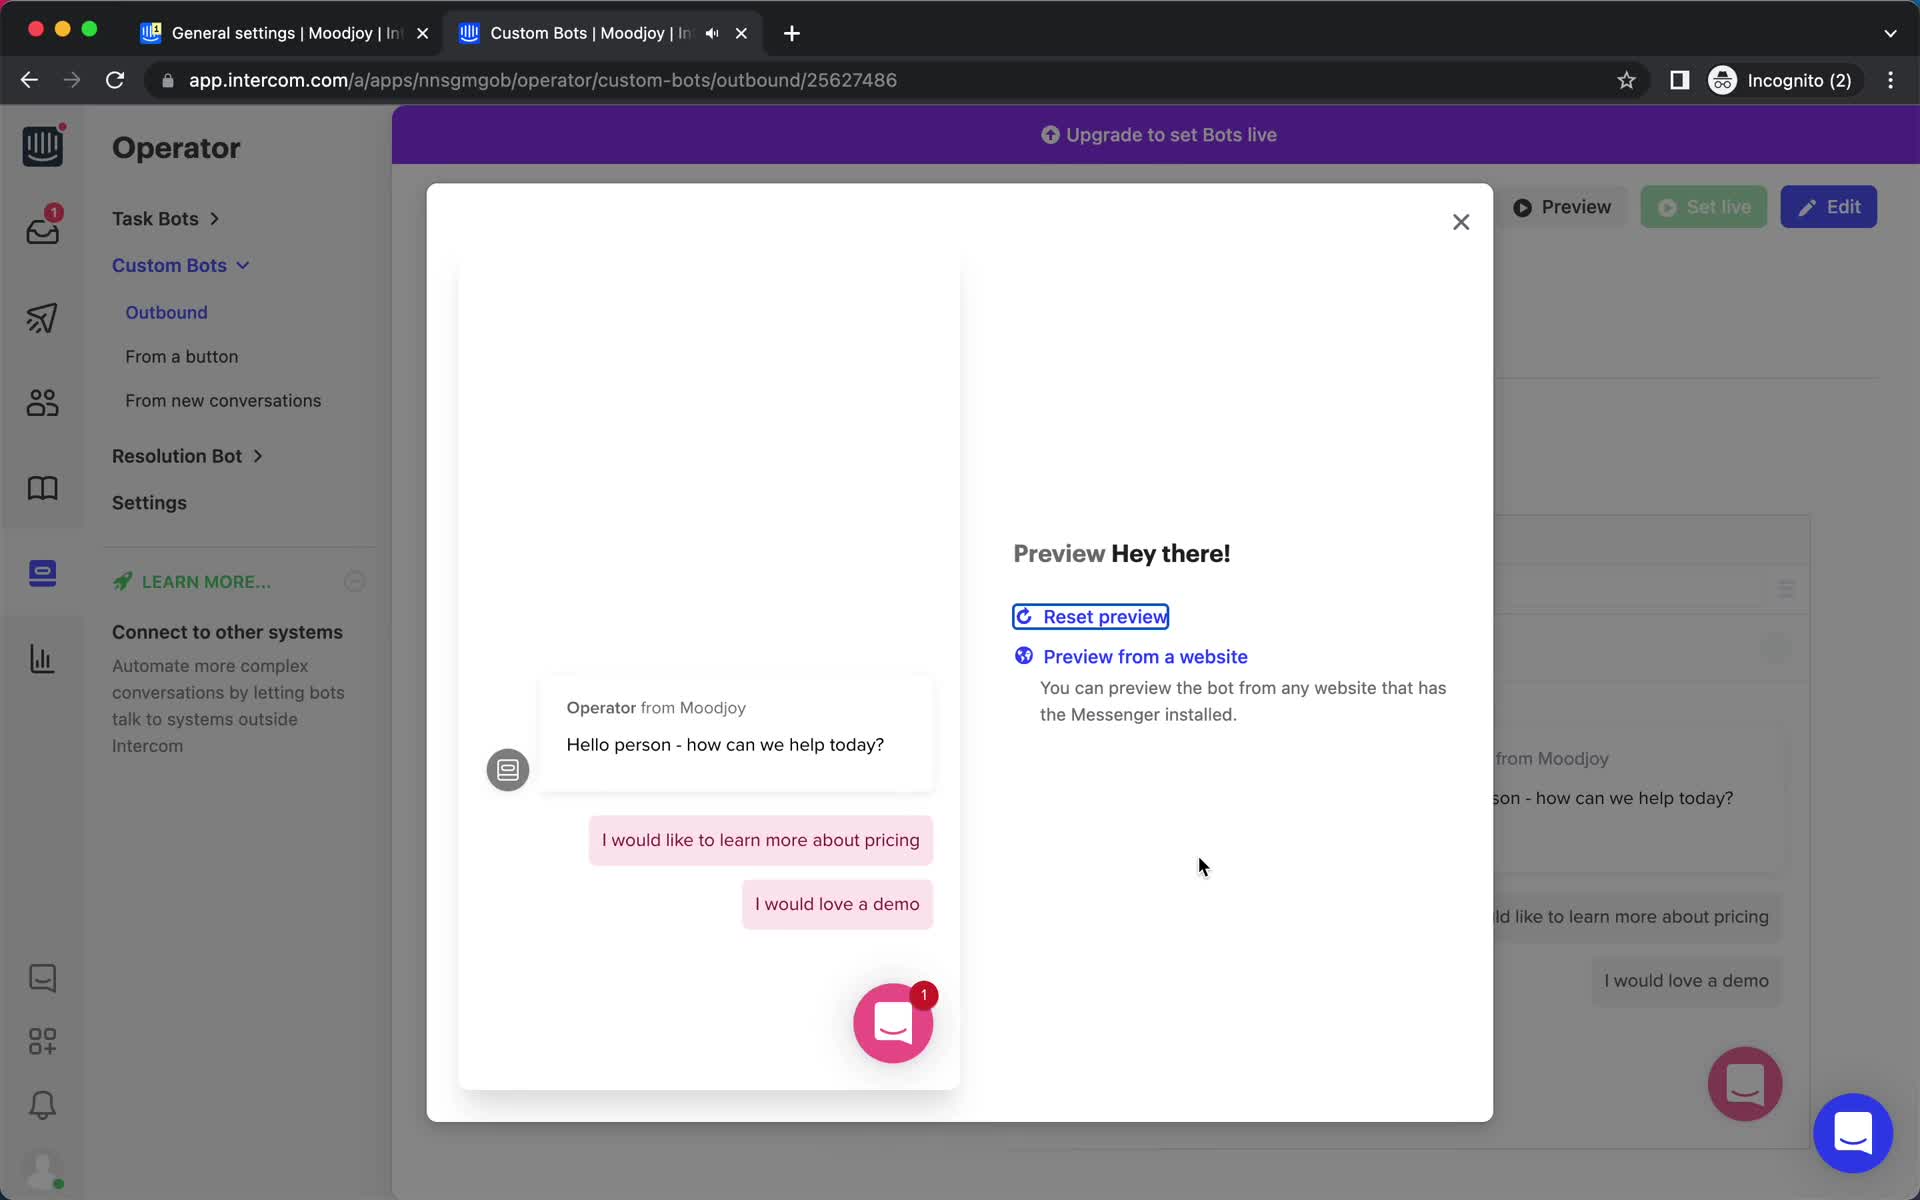Click the Preview button in header
The height and width of the screenshot is (1200, 1920).
pyautogui.click(x=1562, y=207)
